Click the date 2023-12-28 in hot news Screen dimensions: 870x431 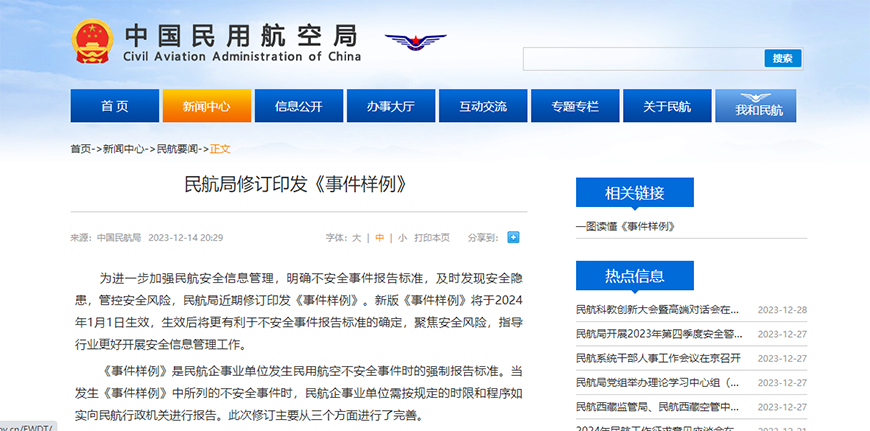(782, 310)
